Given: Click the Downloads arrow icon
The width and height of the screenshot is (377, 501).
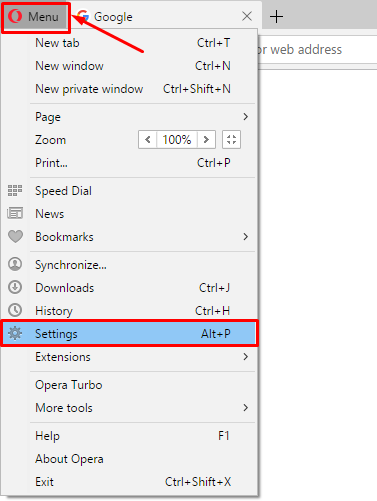Looking at the screenshot, I should tap(15, 287).
